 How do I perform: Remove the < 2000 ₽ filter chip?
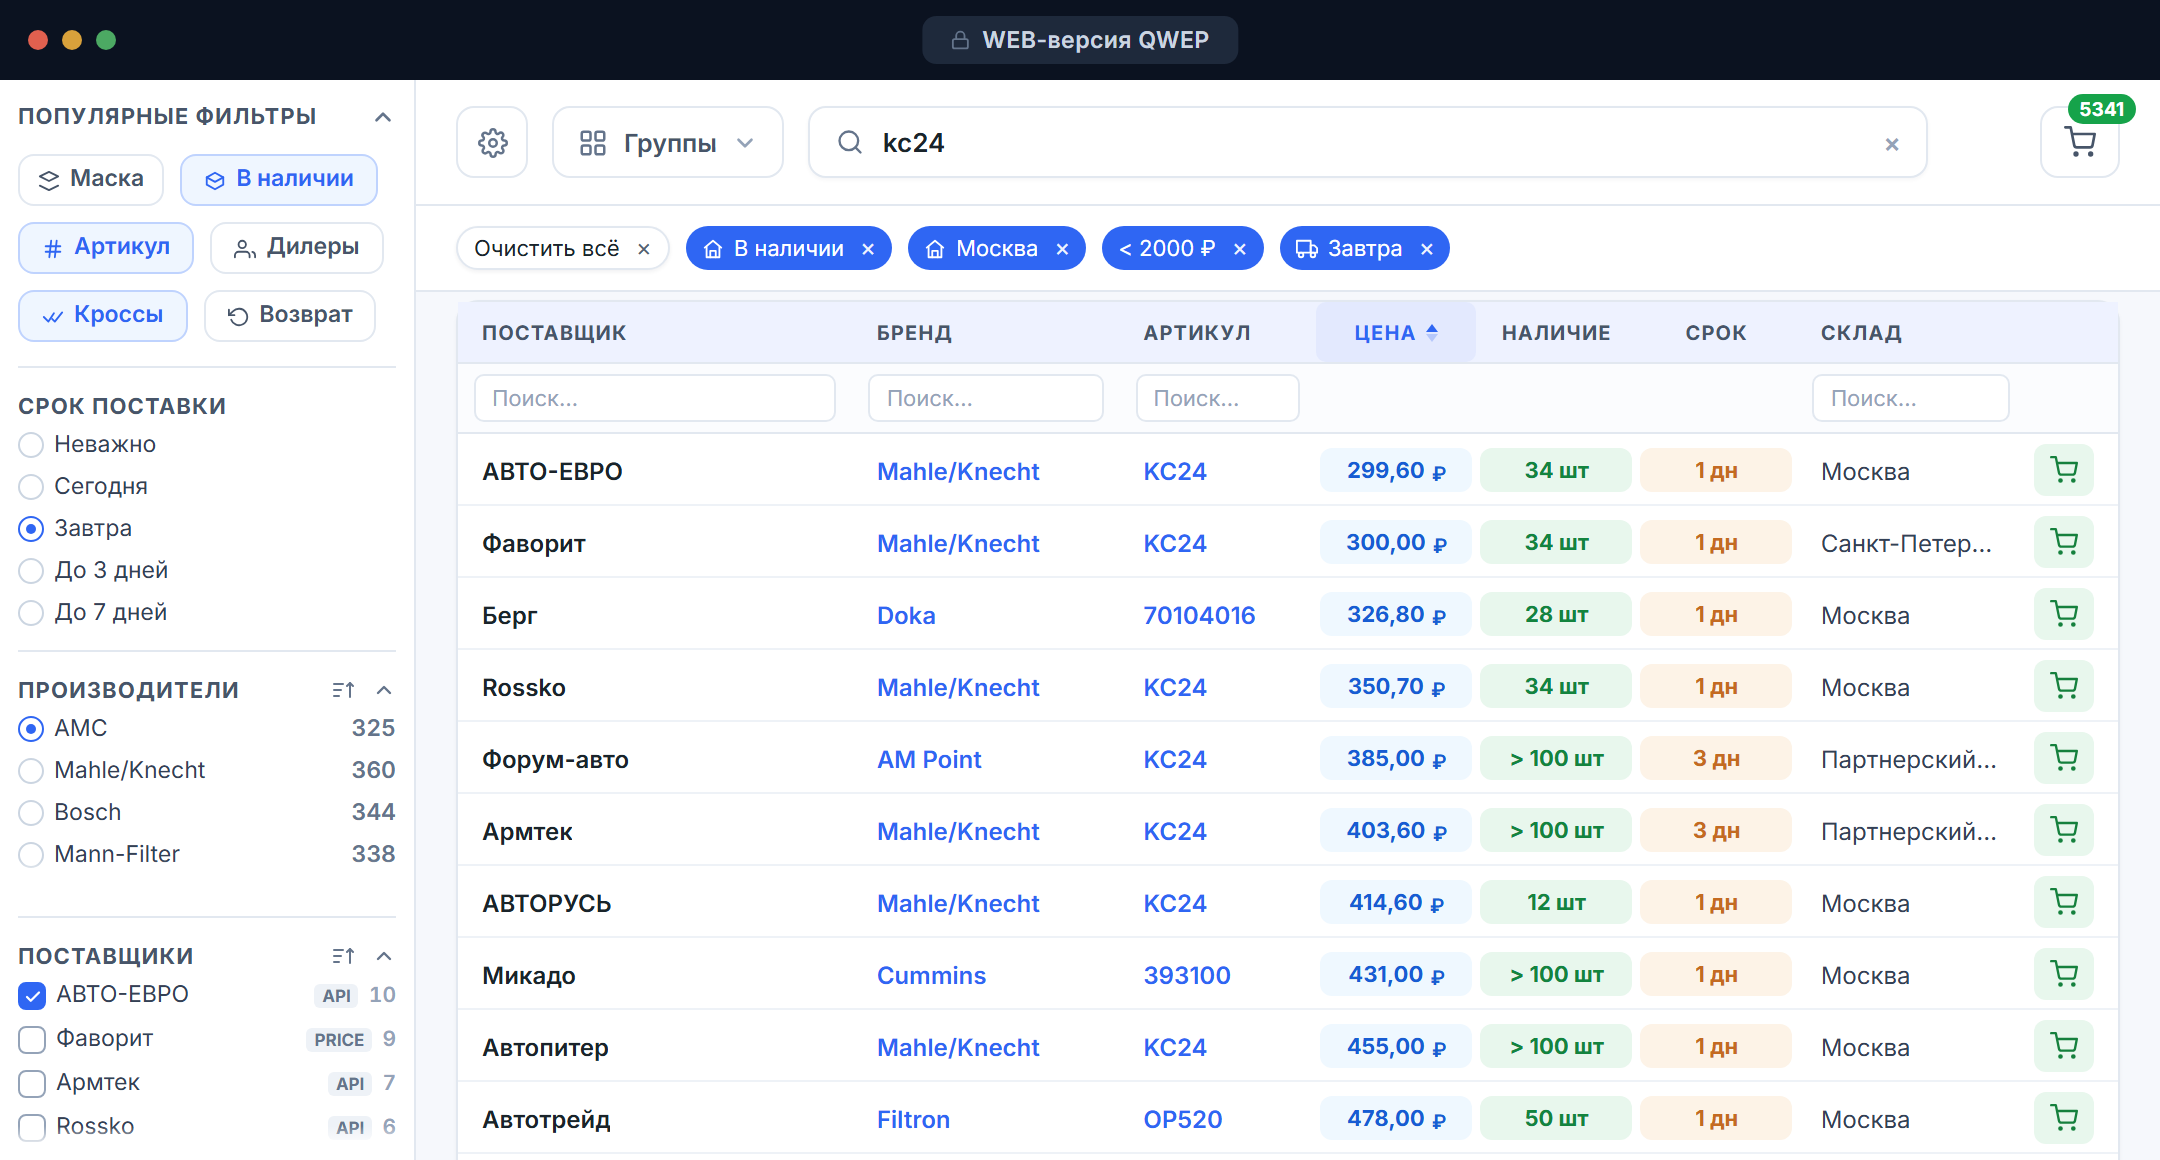point(1240,249)
